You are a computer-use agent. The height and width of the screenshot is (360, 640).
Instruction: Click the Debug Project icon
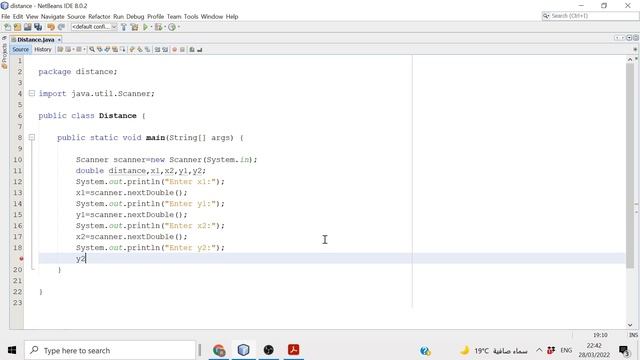coord(158,27)
